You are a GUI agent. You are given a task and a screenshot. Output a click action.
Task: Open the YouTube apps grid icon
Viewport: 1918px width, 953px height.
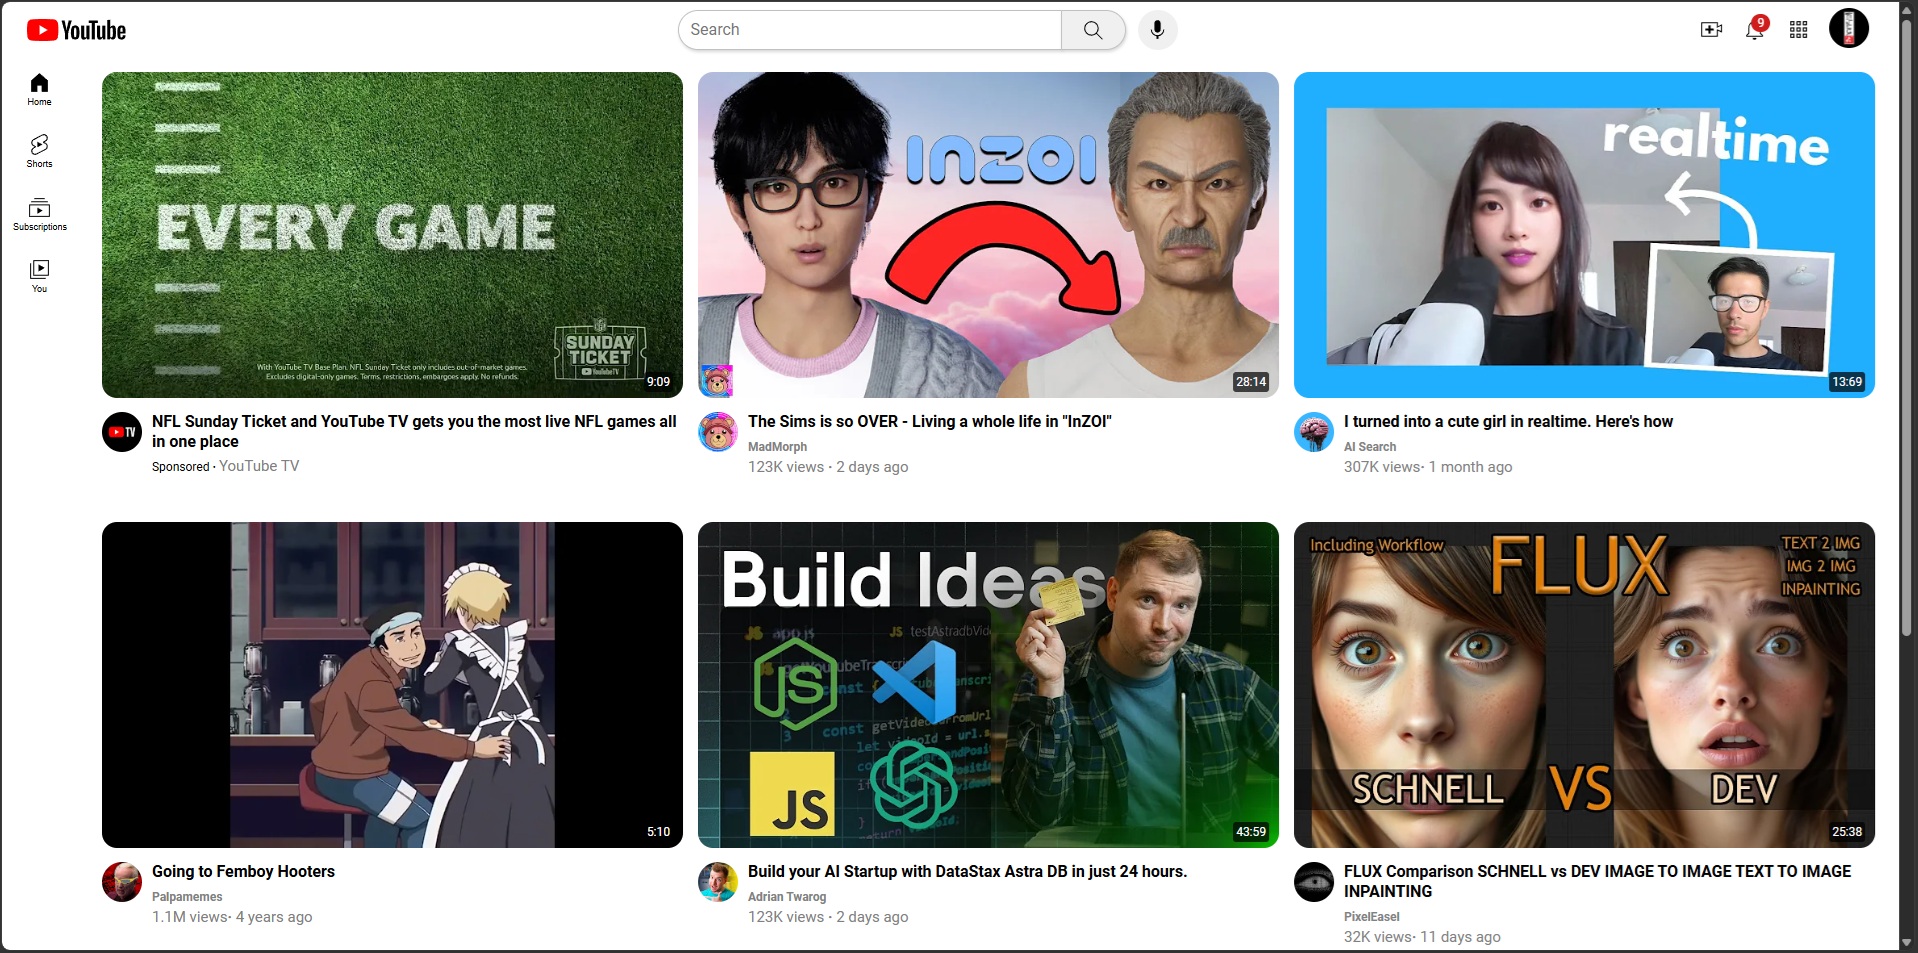(x=1798, y=30)
